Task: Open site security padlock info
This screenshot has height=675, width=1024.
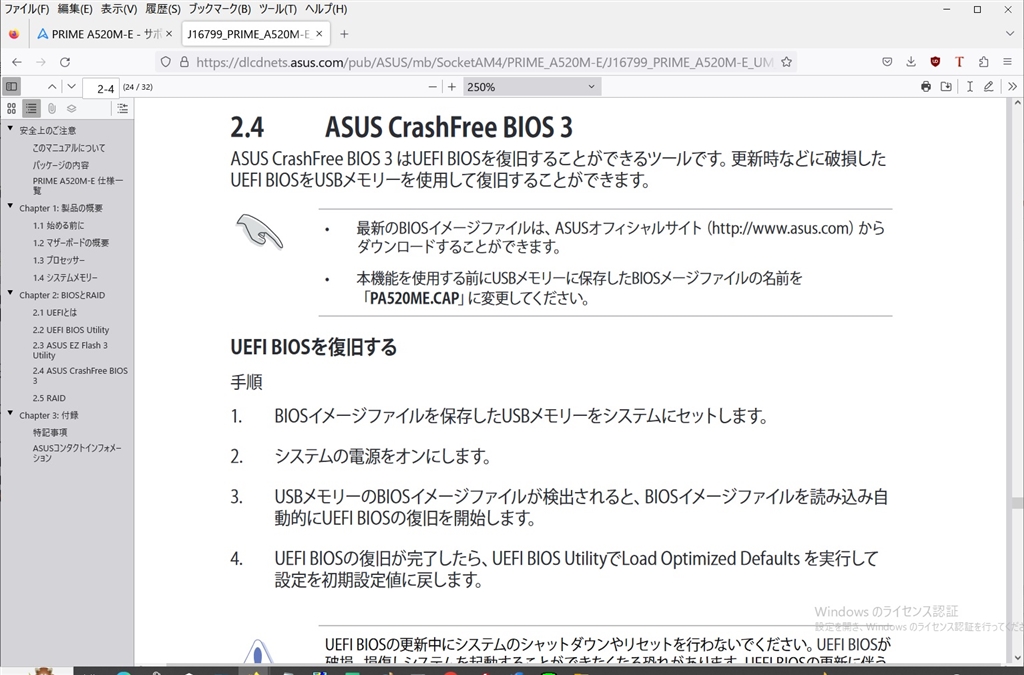Action: 184,62
